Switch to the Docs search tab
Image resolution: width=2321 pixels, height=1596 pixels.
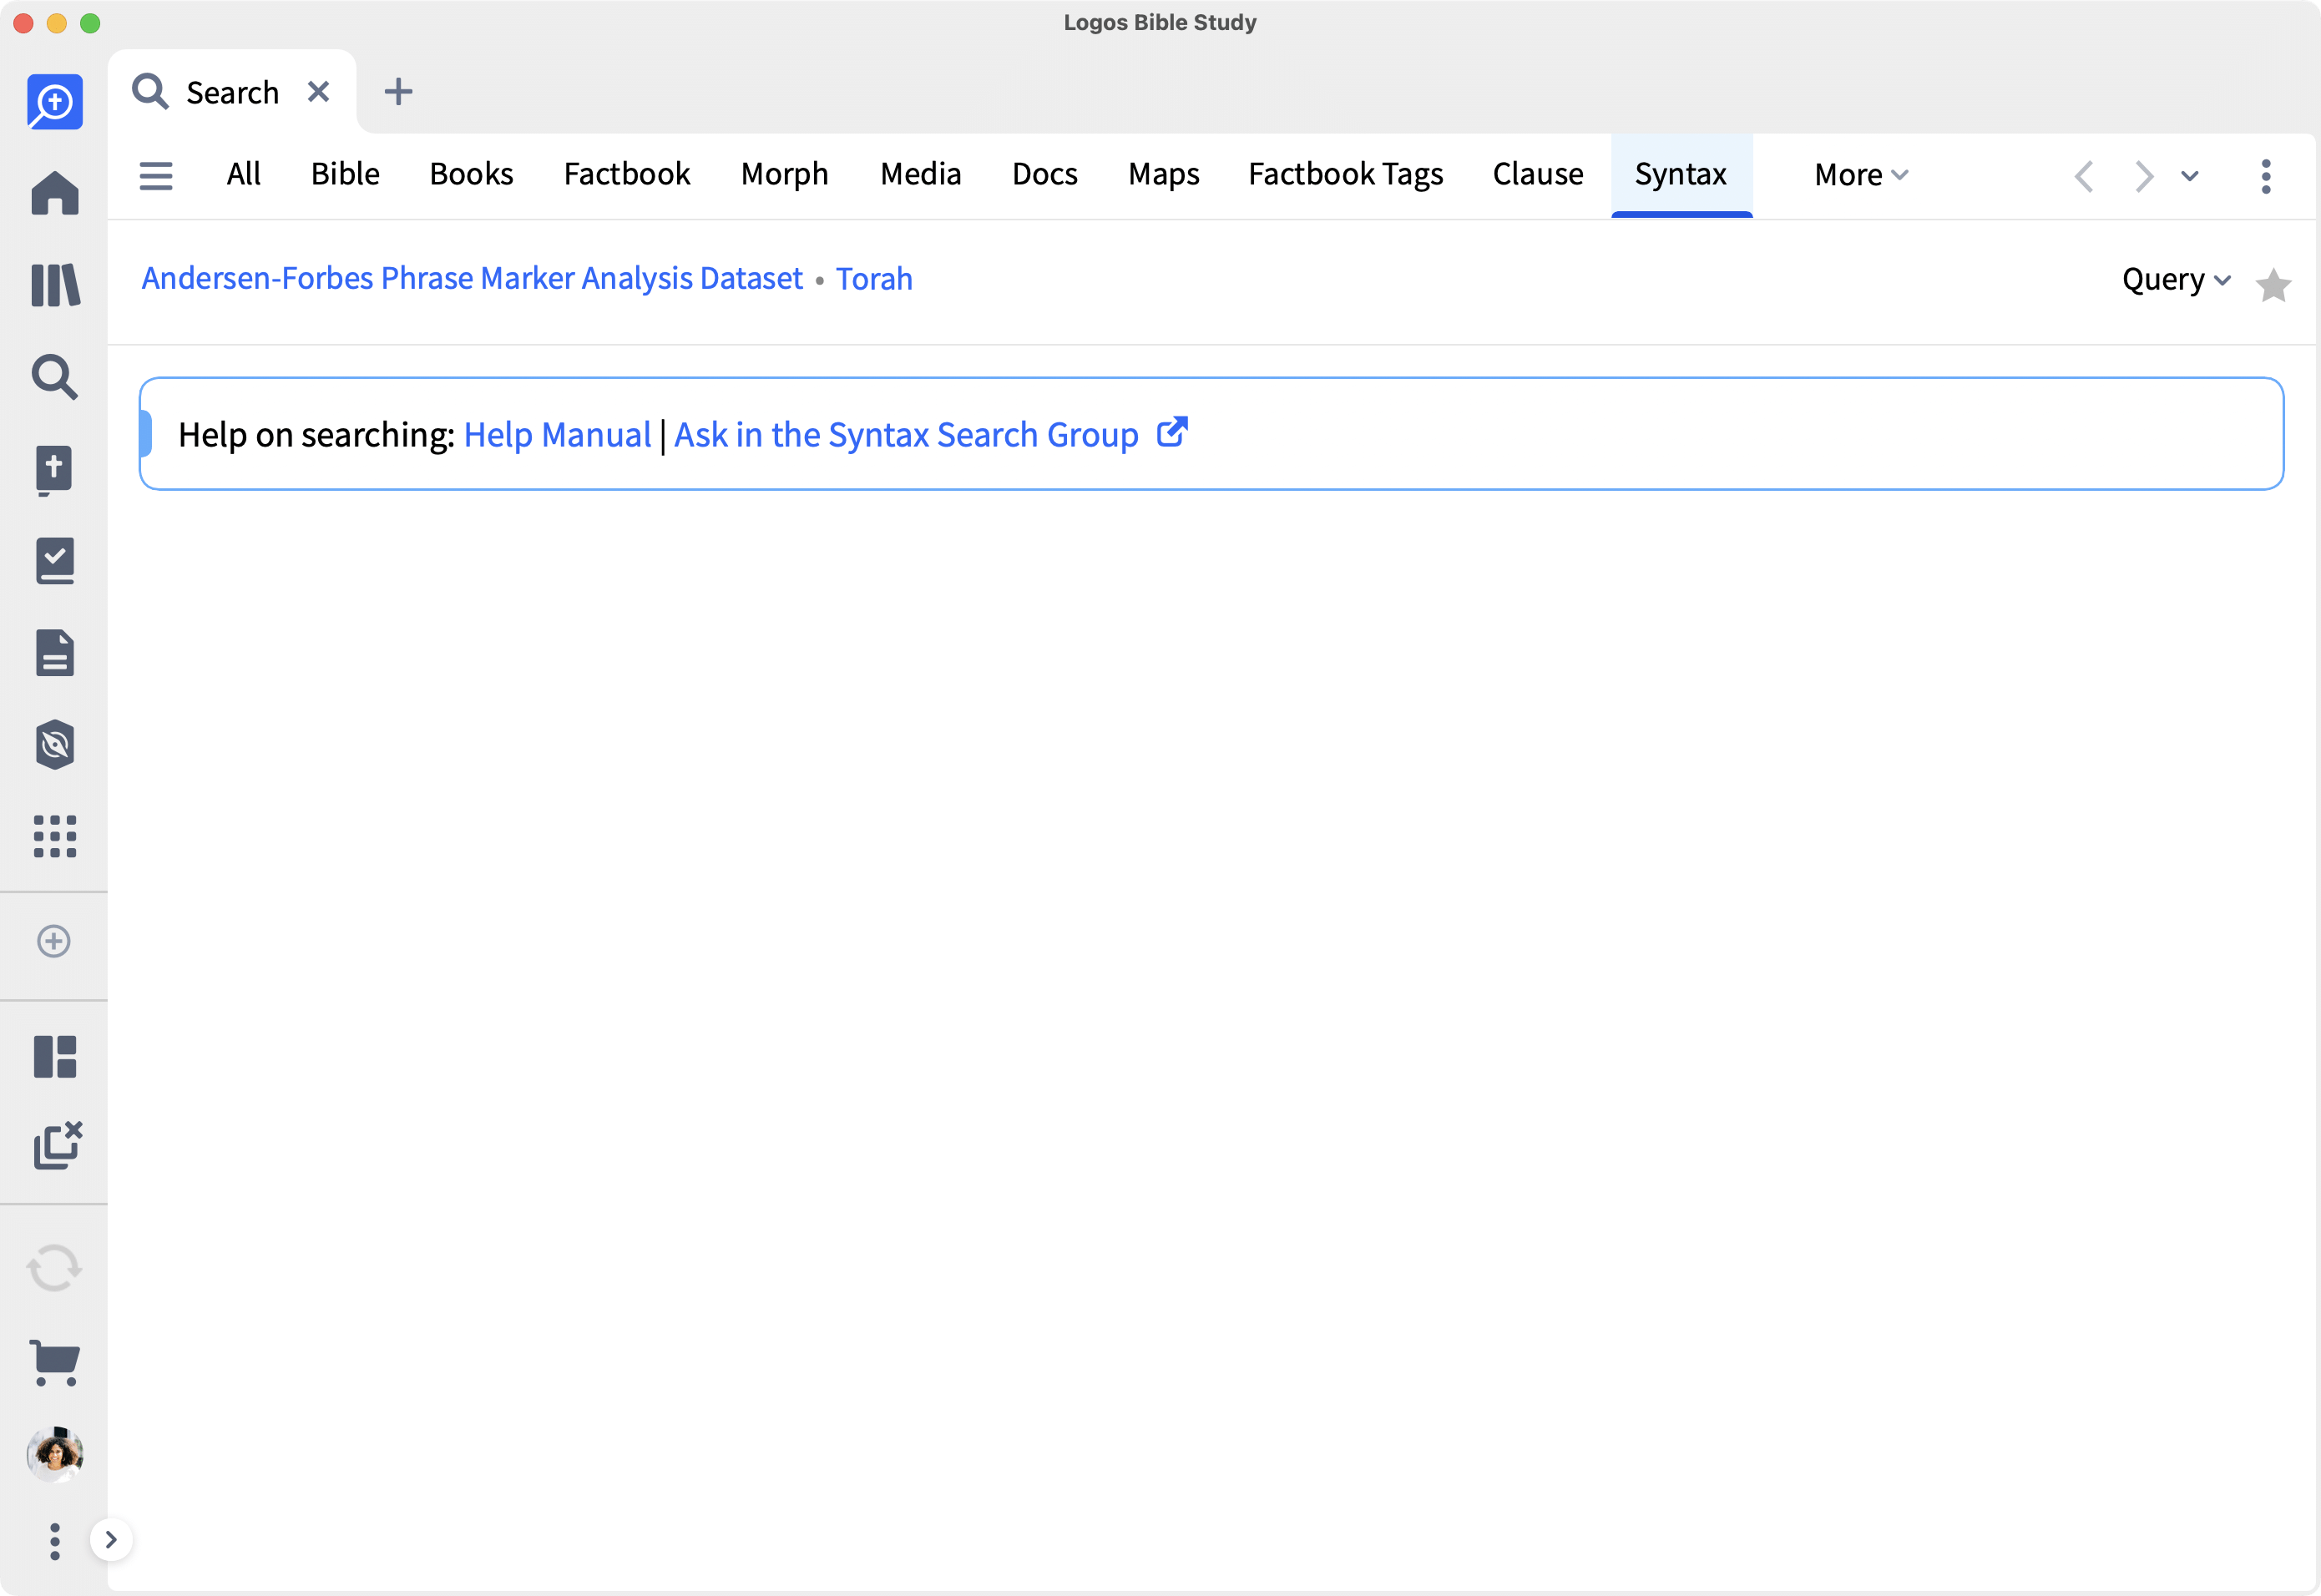coord(1044,174)
